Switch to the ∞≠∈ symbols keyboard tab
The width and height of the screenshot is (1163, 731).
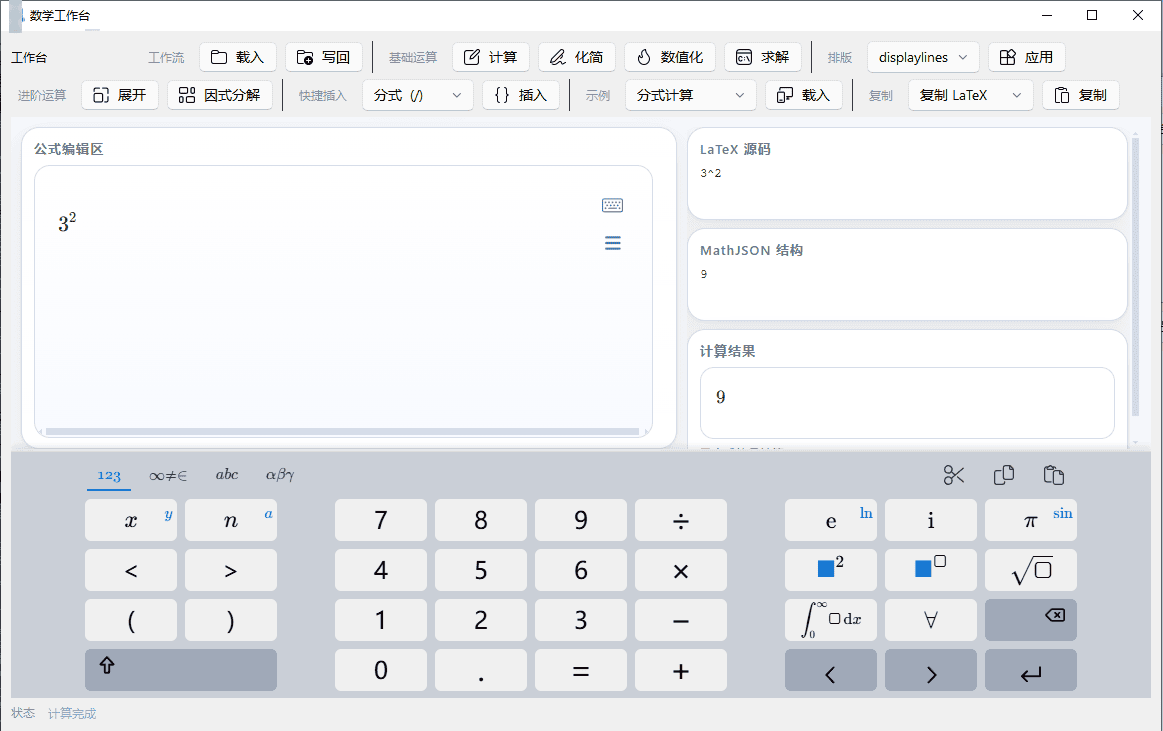(168, 475)
